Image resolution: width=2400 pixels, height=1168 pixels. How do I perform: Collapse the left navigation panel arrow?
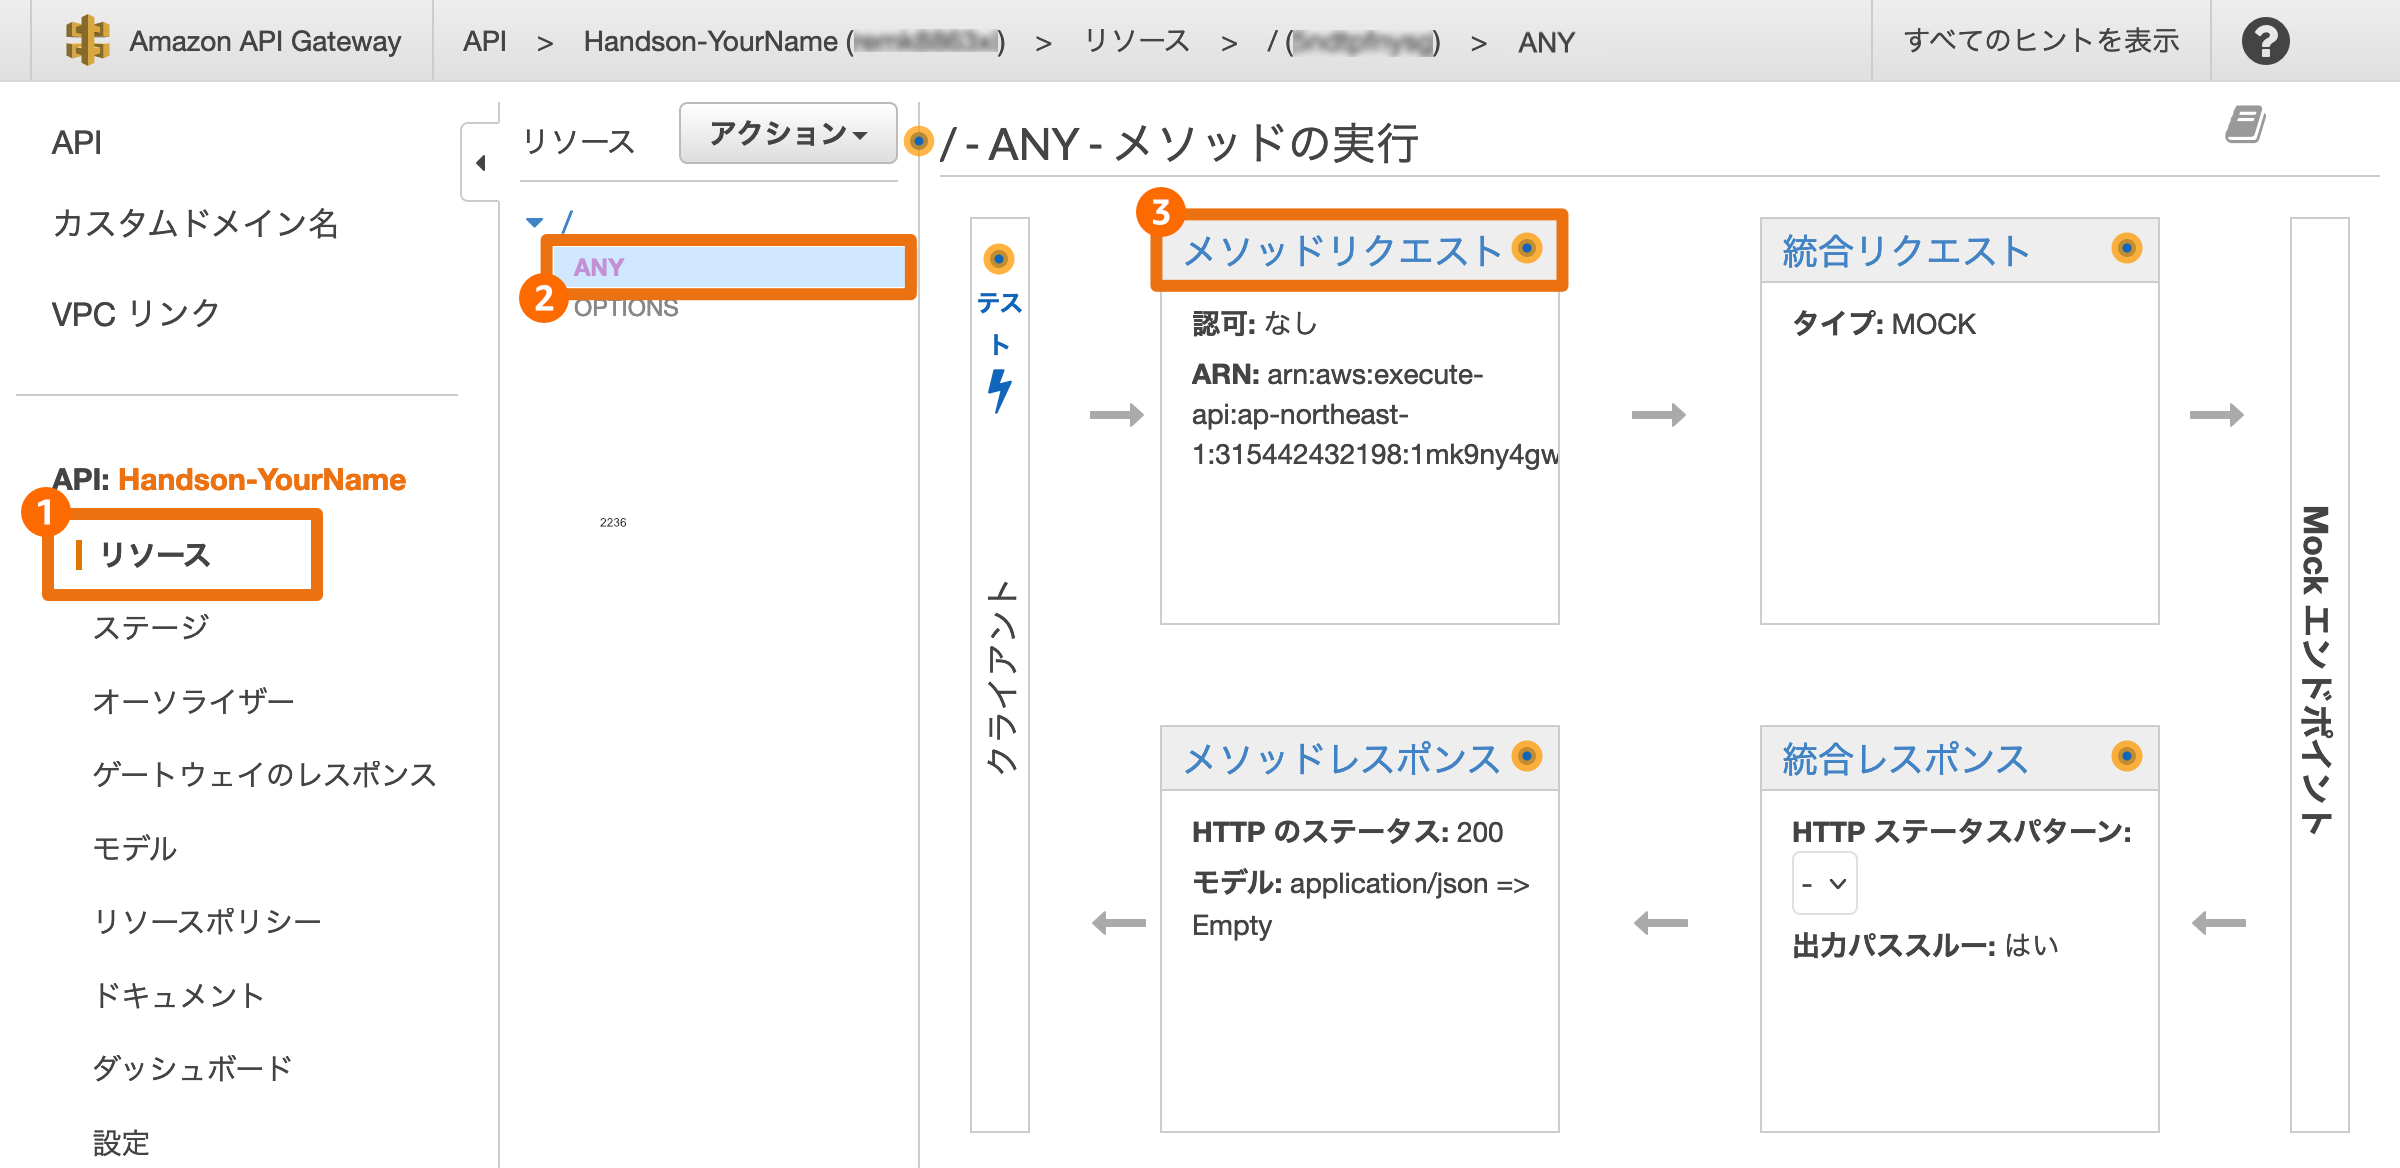[481, 163]
